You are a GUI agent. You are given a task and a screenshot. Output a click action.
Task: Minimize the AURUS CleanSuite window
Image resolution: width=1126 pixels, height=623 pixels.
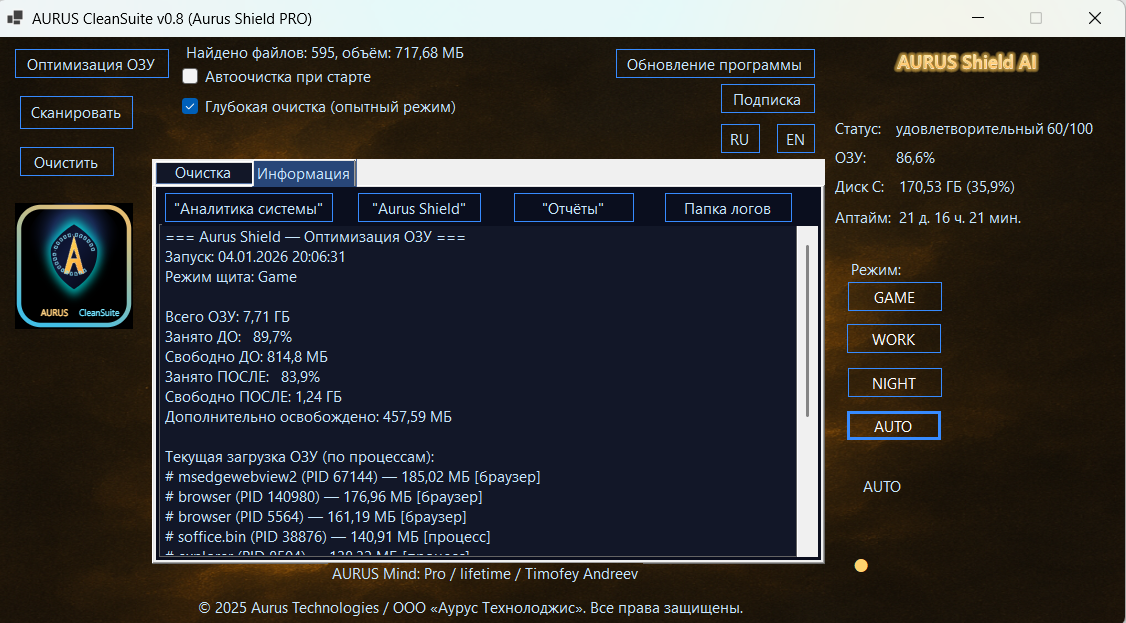click(x=978, y=19)
